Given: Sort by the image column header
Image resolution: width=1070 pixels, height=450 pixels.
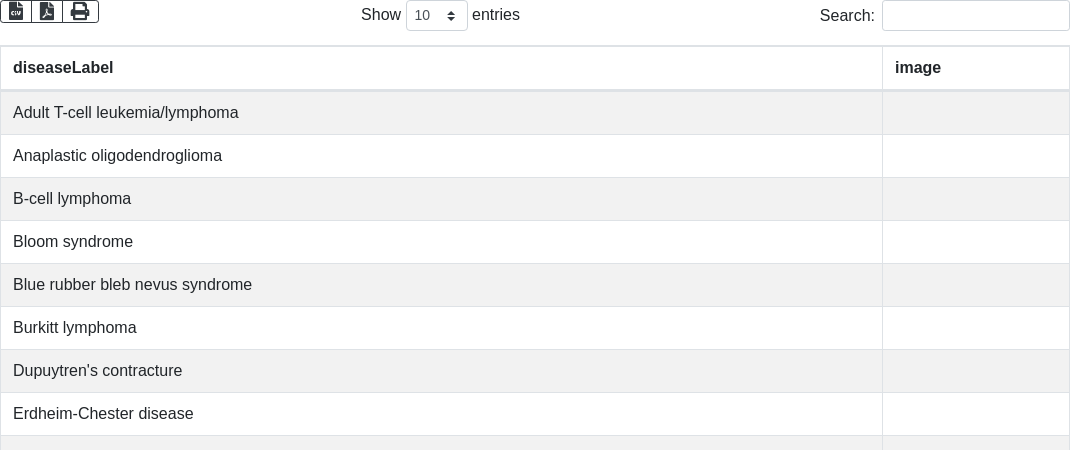Looking at the screenshot, I should coord(918,68).
